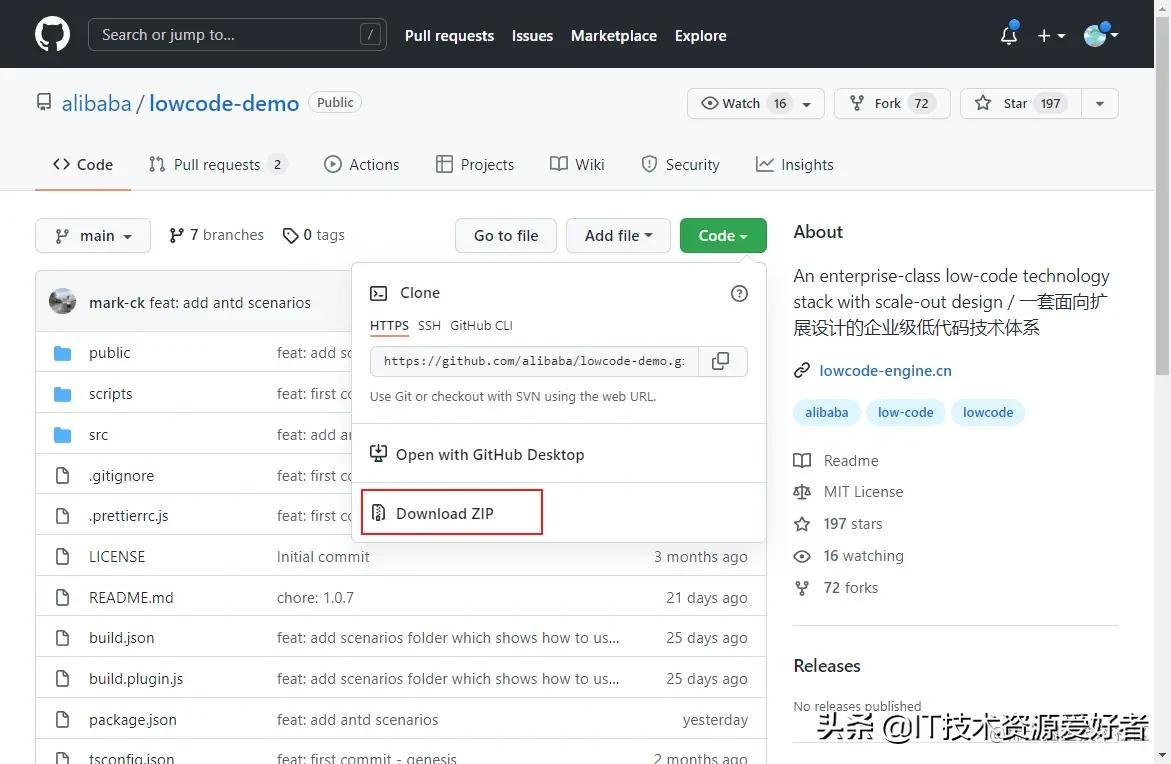Viewport: 1171px width, 764px height.
Task: Switch to the Wiki tab
Action: 577,164
